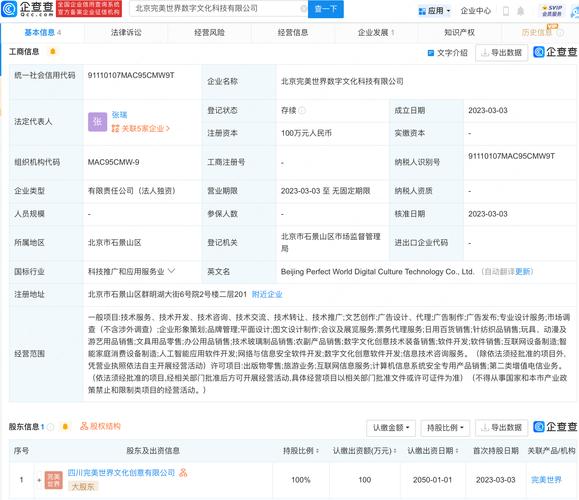Viewport: 579px width, 500px height.
Task: Switch to the 企业发展 tab
Action: point(376,32)
